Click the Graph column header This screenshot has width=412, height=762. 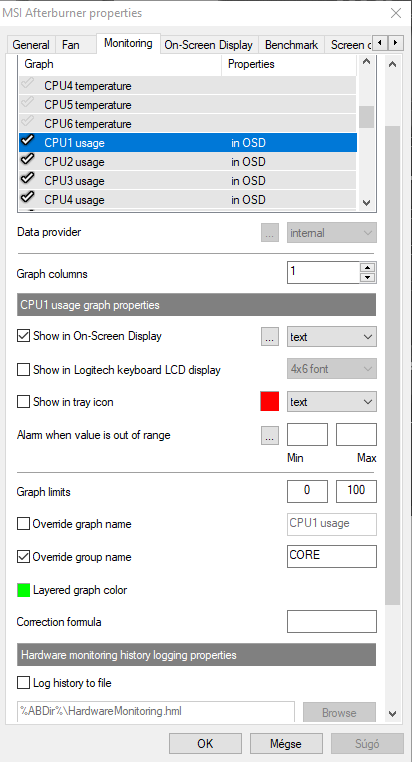click(120, 64)
